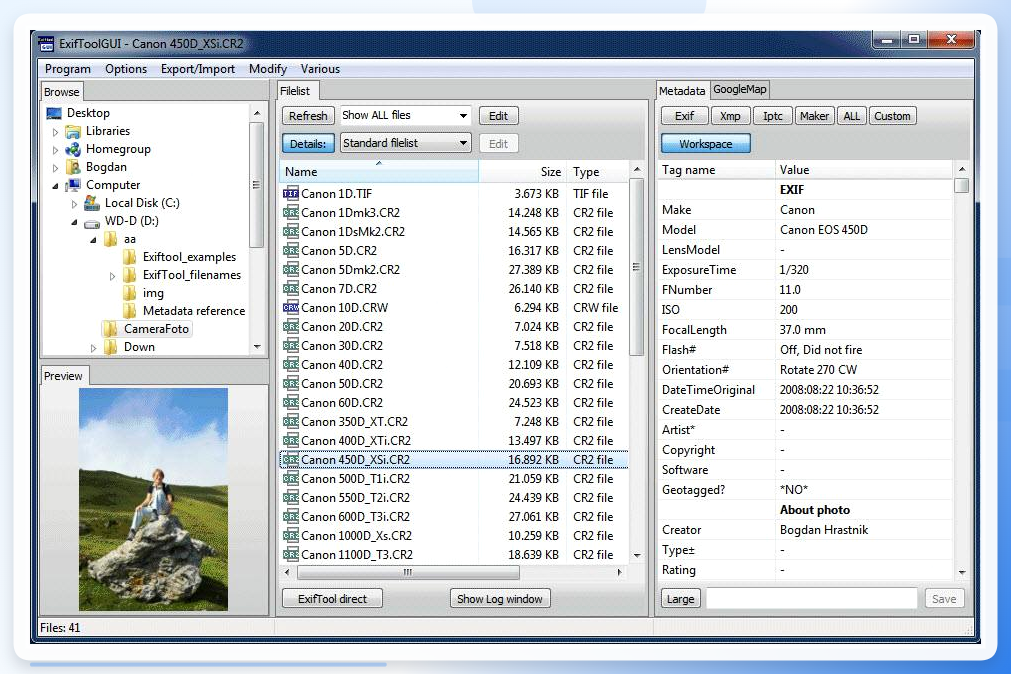Show Xmp metadata tags

pos(730,116)
